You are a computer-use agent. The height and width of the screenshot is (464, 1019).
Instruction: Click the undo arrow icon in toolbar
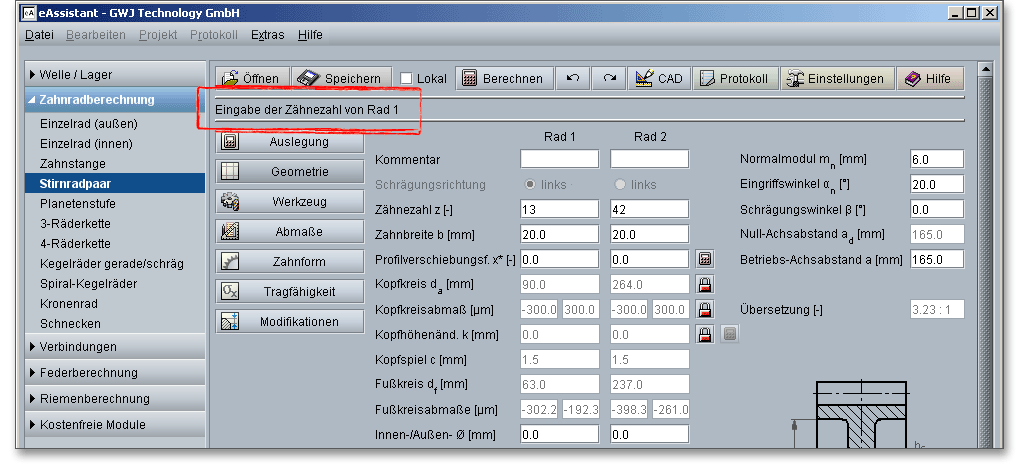click(572, 79)
